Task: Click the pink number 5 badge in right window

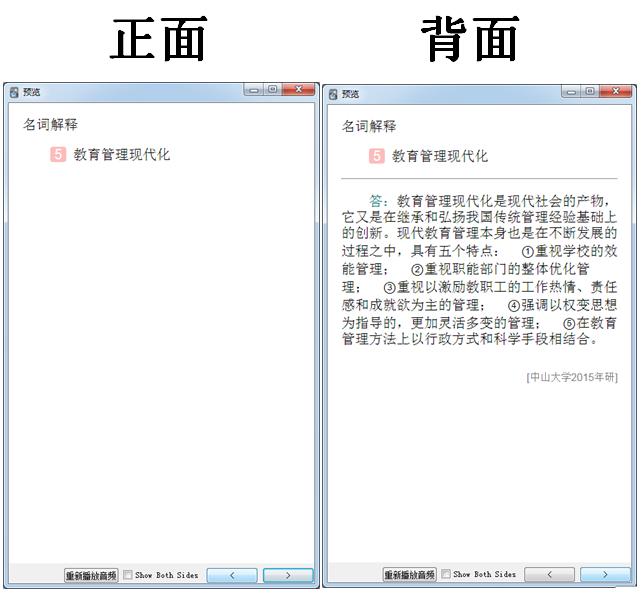Action: [x=377, y=156]
